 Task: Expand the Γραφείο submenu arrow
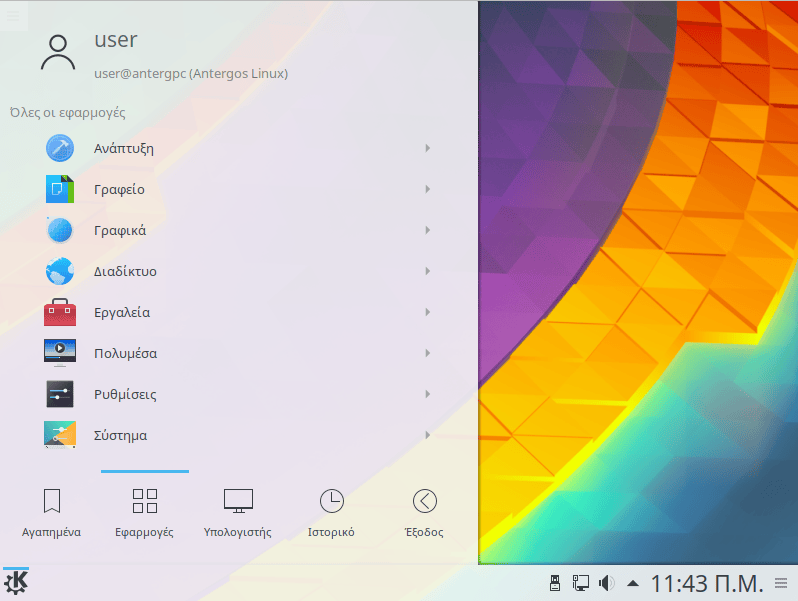428,189
